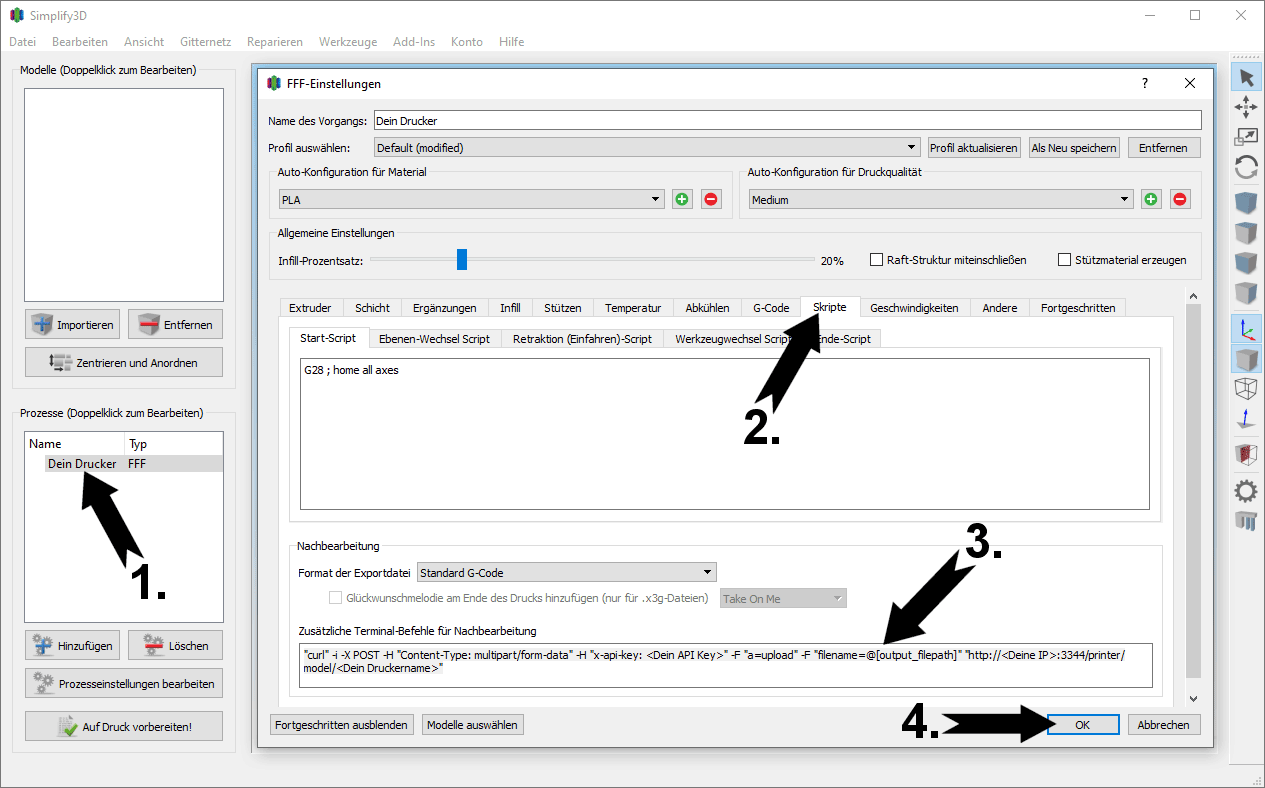The width and height of the screenshot is (1265, 788).
Task: Open the Add-Ins menu
Action: tap(414, 42)
